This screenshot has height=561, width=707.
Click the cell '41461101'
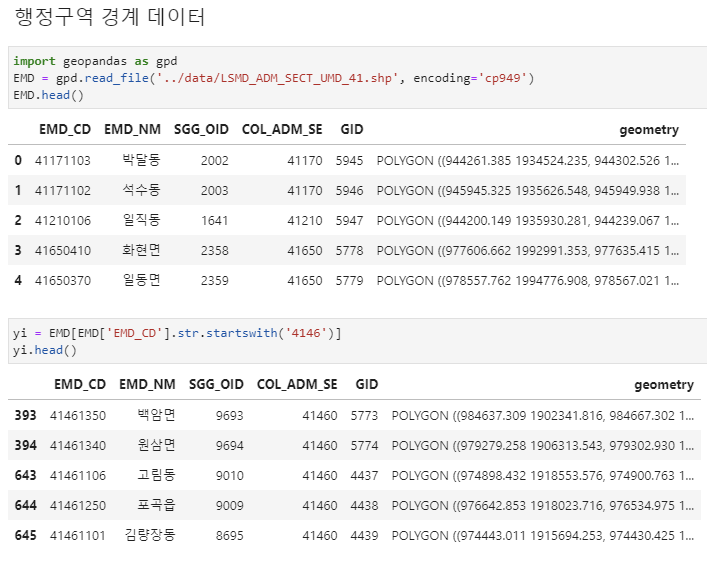point(78,535)
